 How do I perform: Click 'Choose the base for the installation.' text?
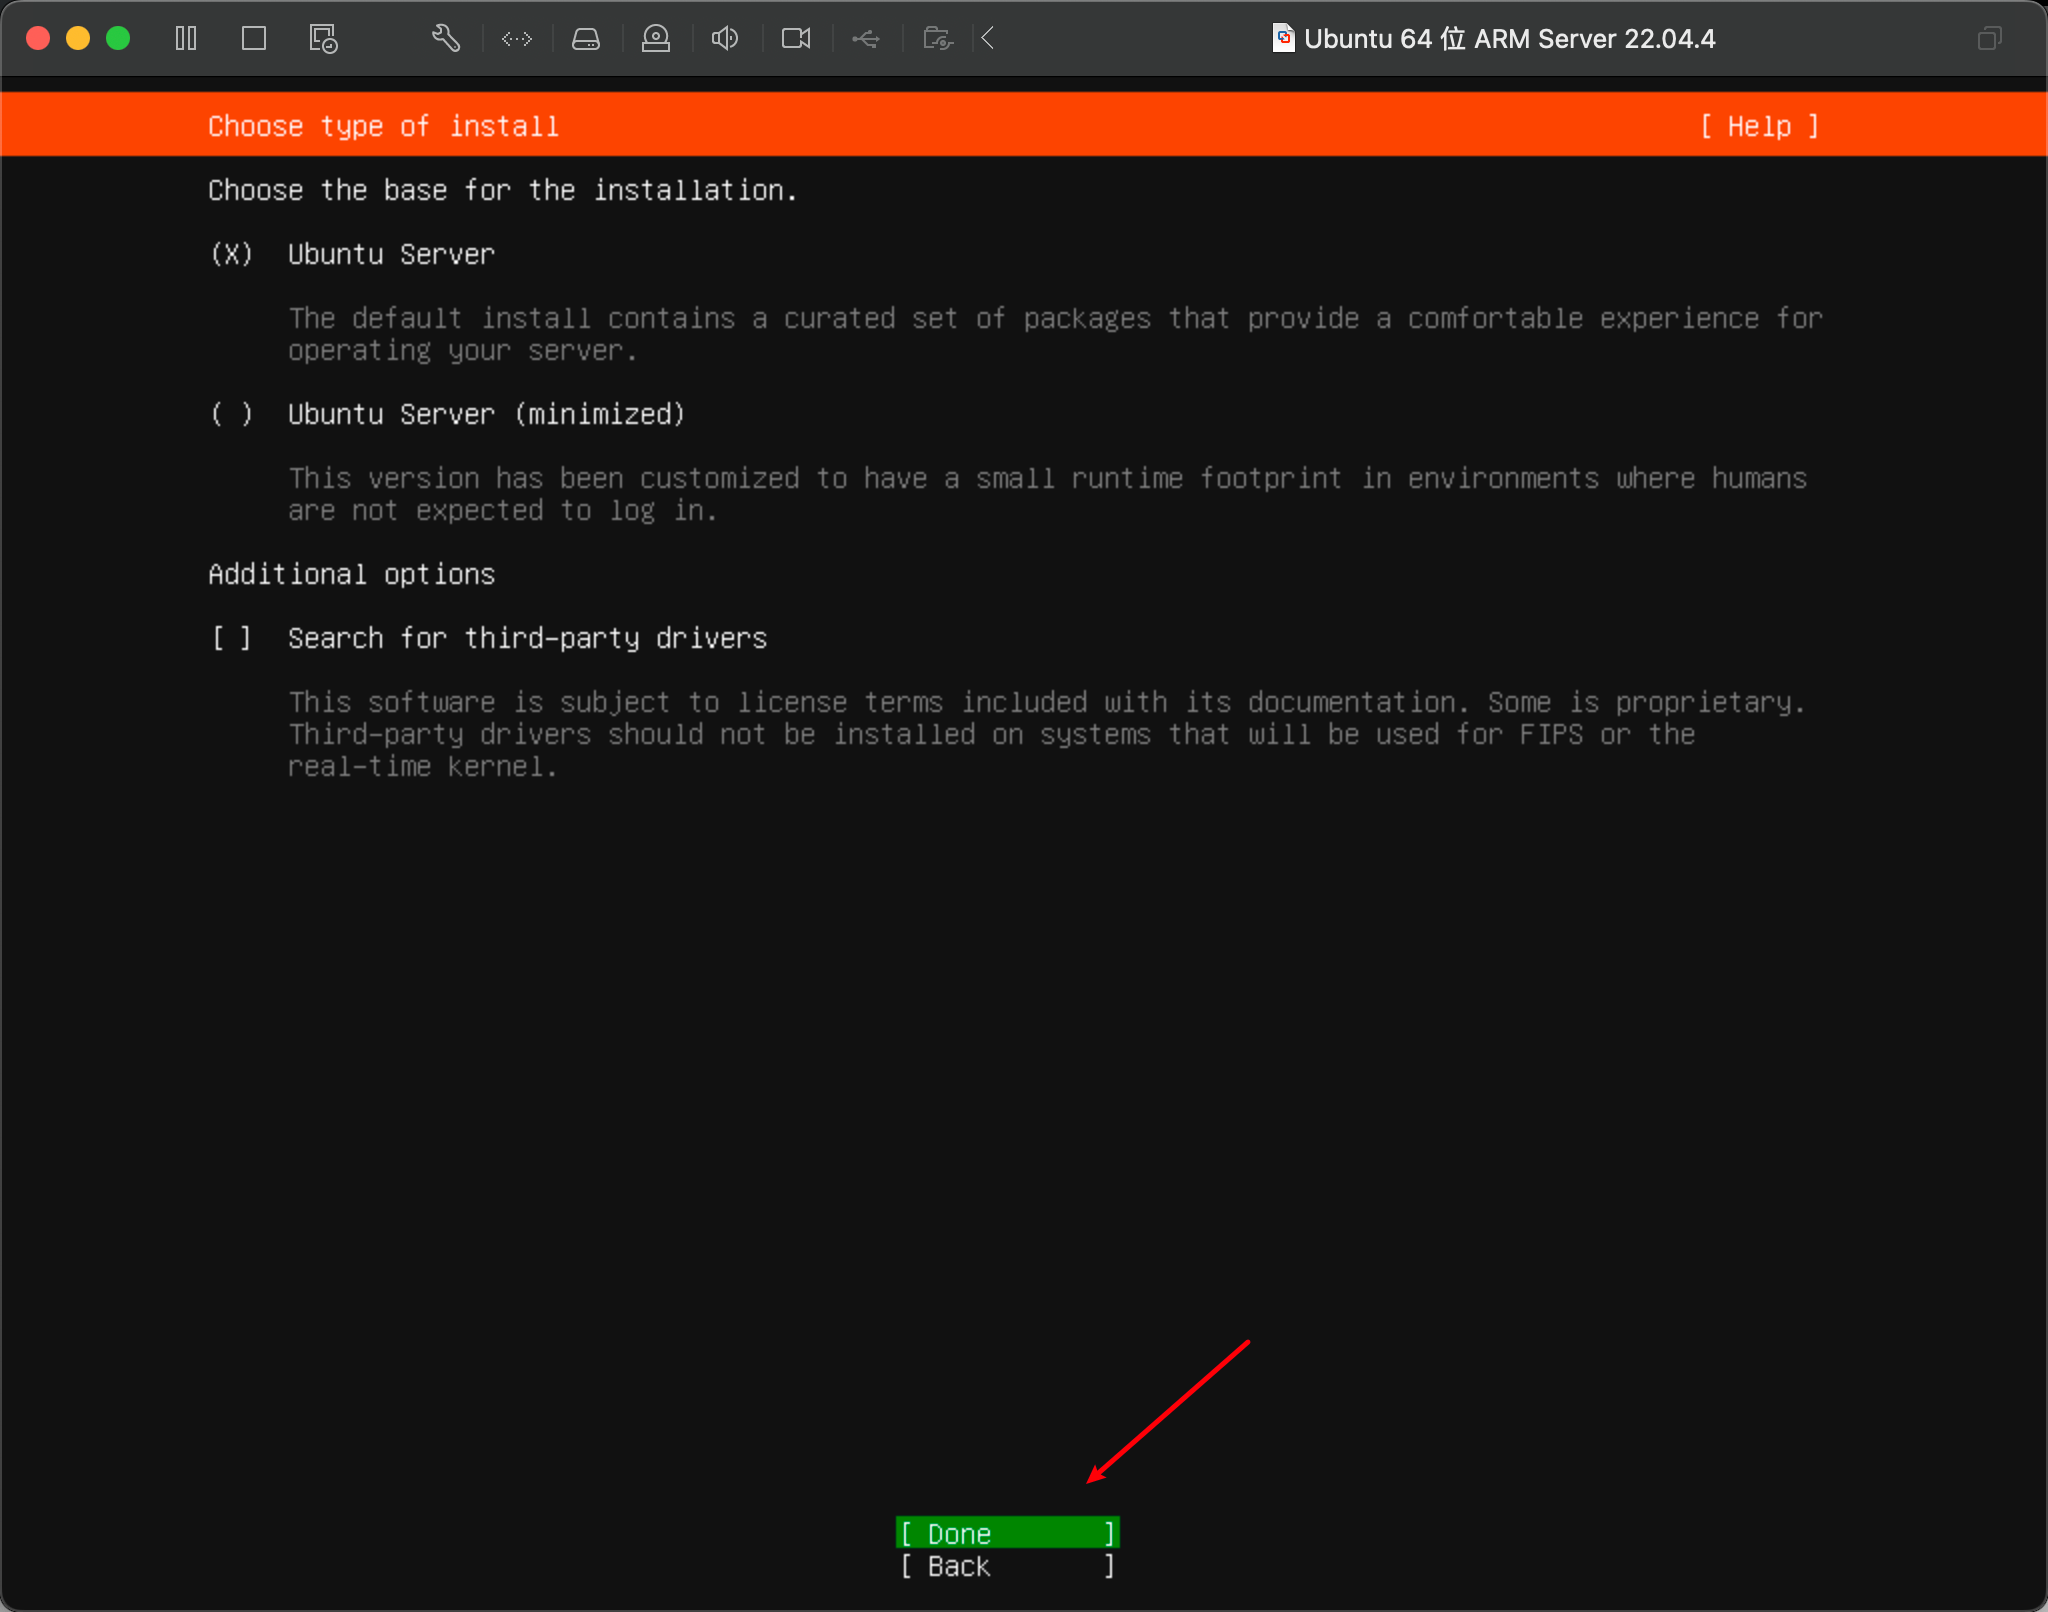pyautogui.click(x=503, y=190)
